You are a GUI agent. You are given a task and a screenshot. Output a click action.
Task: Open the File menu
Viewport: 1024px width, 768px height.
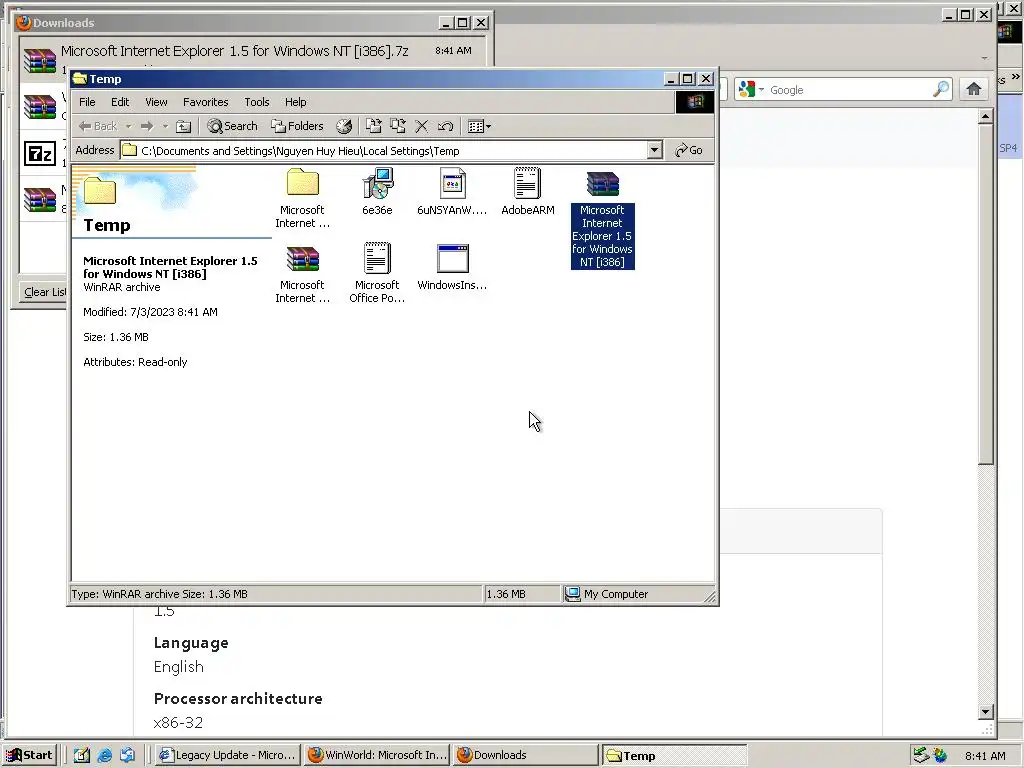(x=87, y=102)
